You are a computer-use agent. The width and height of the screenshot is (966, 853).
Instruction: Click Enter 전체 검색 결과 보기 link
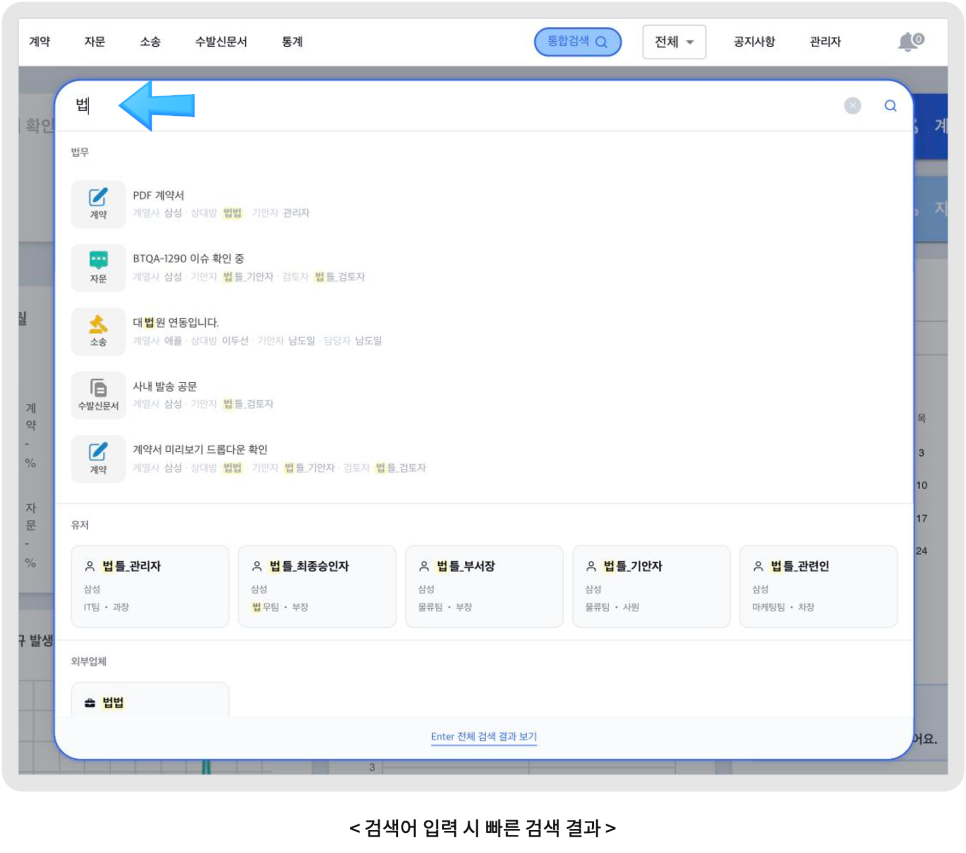(x=484, y=737)
